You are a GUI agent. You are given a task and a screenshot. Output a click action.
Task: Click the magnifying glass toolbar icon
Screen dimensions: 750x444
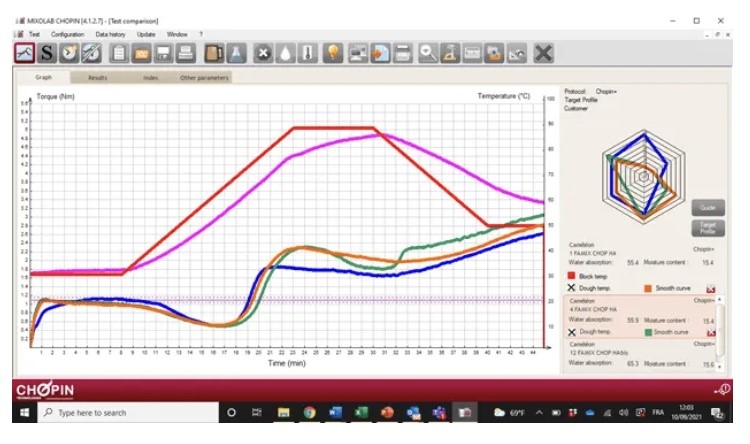click(x=428, y=53)
